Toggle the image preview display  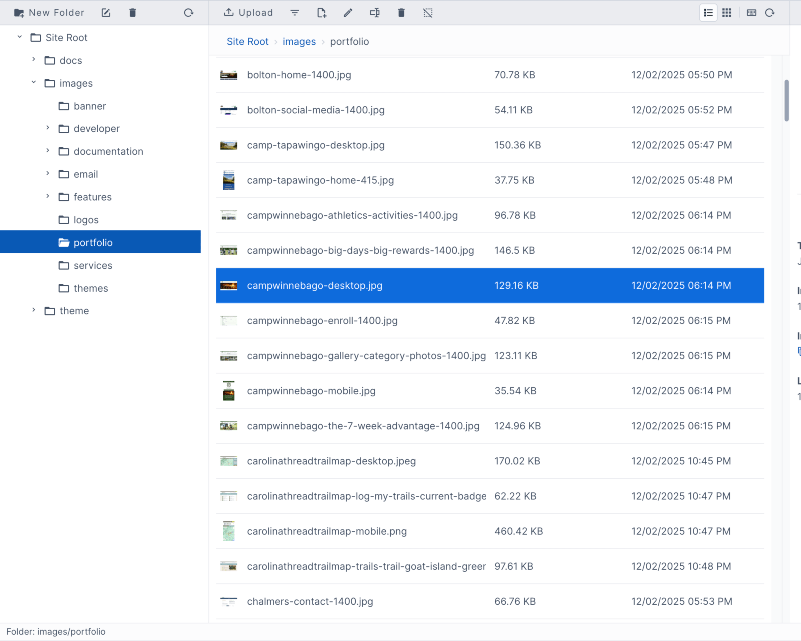(x=751, y=12)
